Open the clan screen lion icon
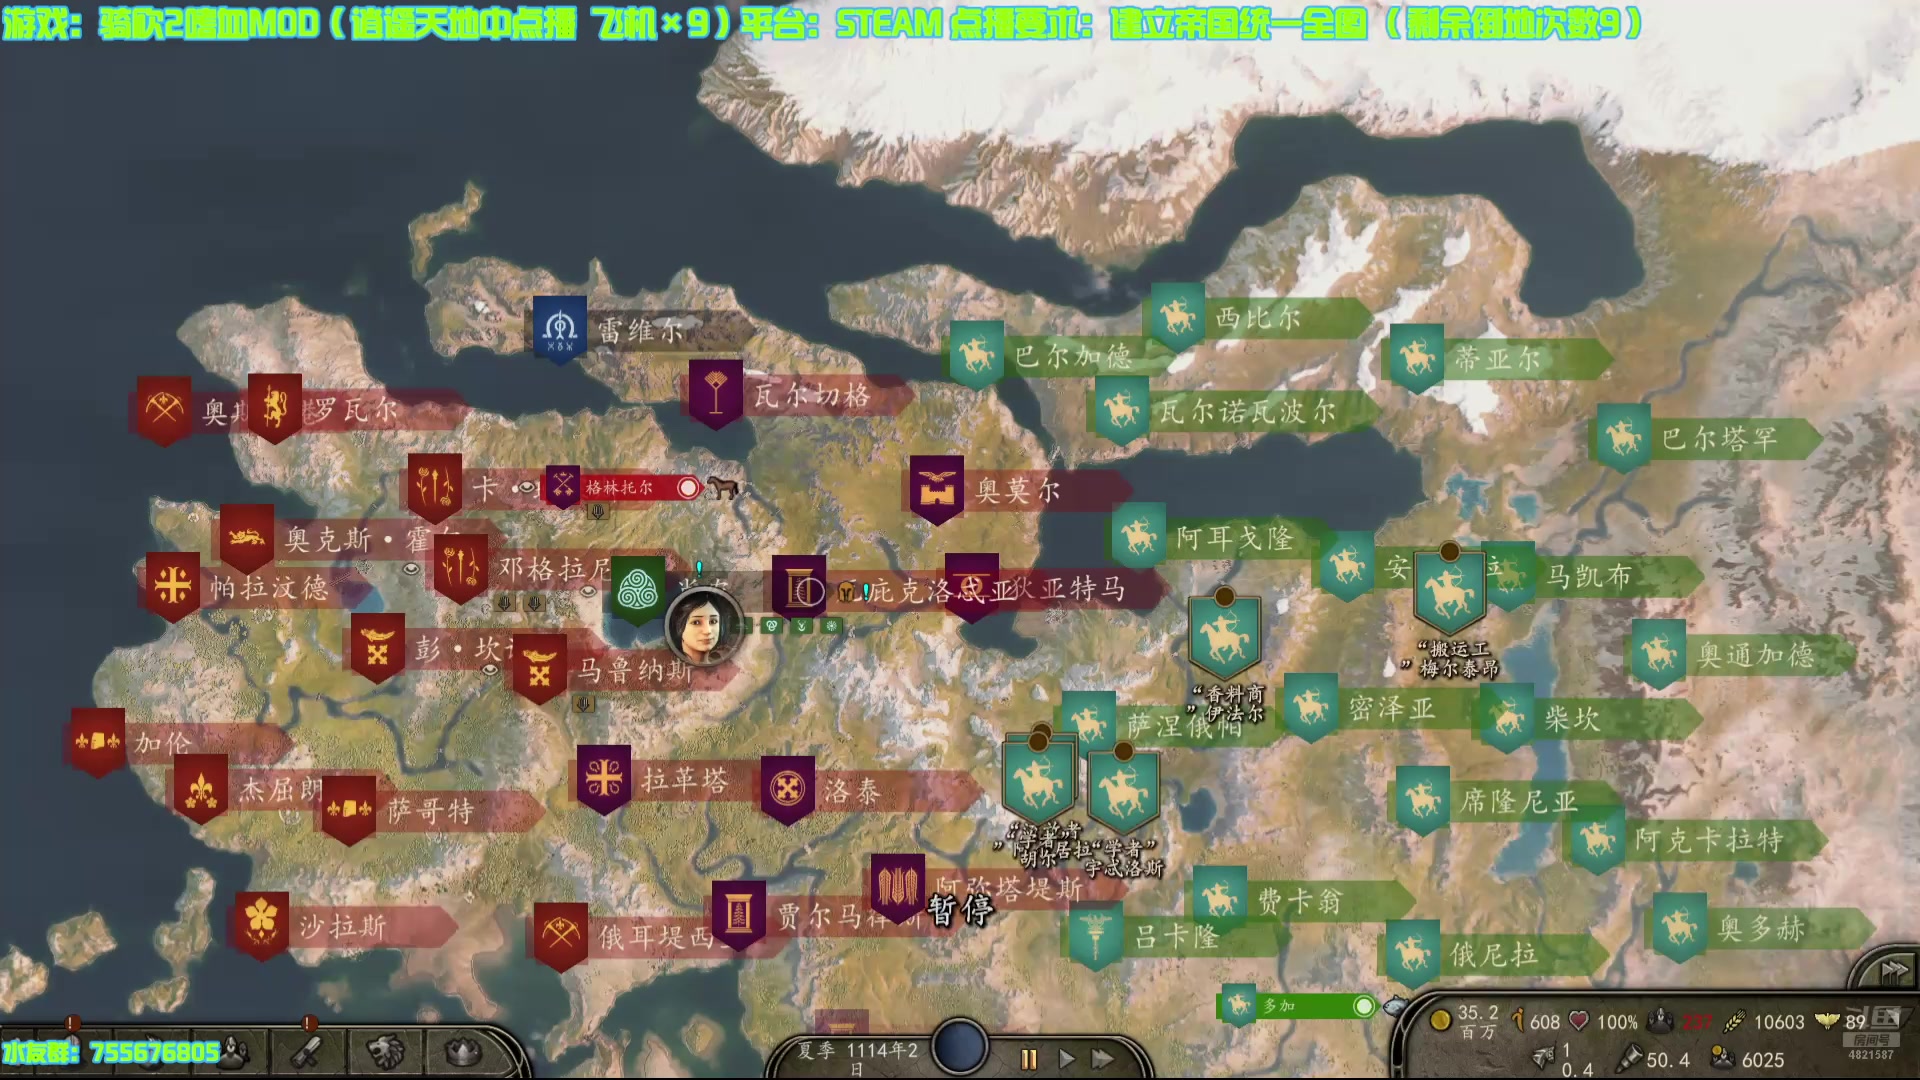 (385, 1051)
